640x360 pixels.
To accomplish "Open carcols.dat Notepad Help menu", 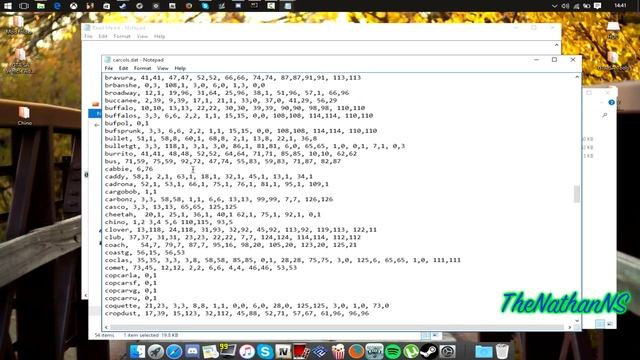I will coord(180,68).
